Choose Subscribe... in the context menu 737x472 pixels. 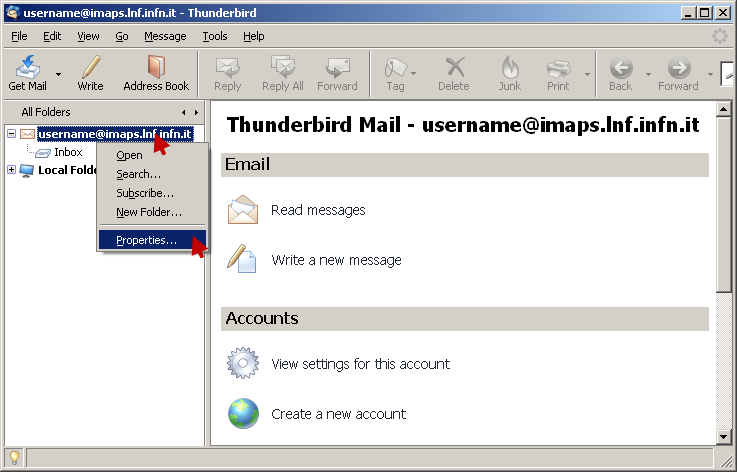click(153, 193)
